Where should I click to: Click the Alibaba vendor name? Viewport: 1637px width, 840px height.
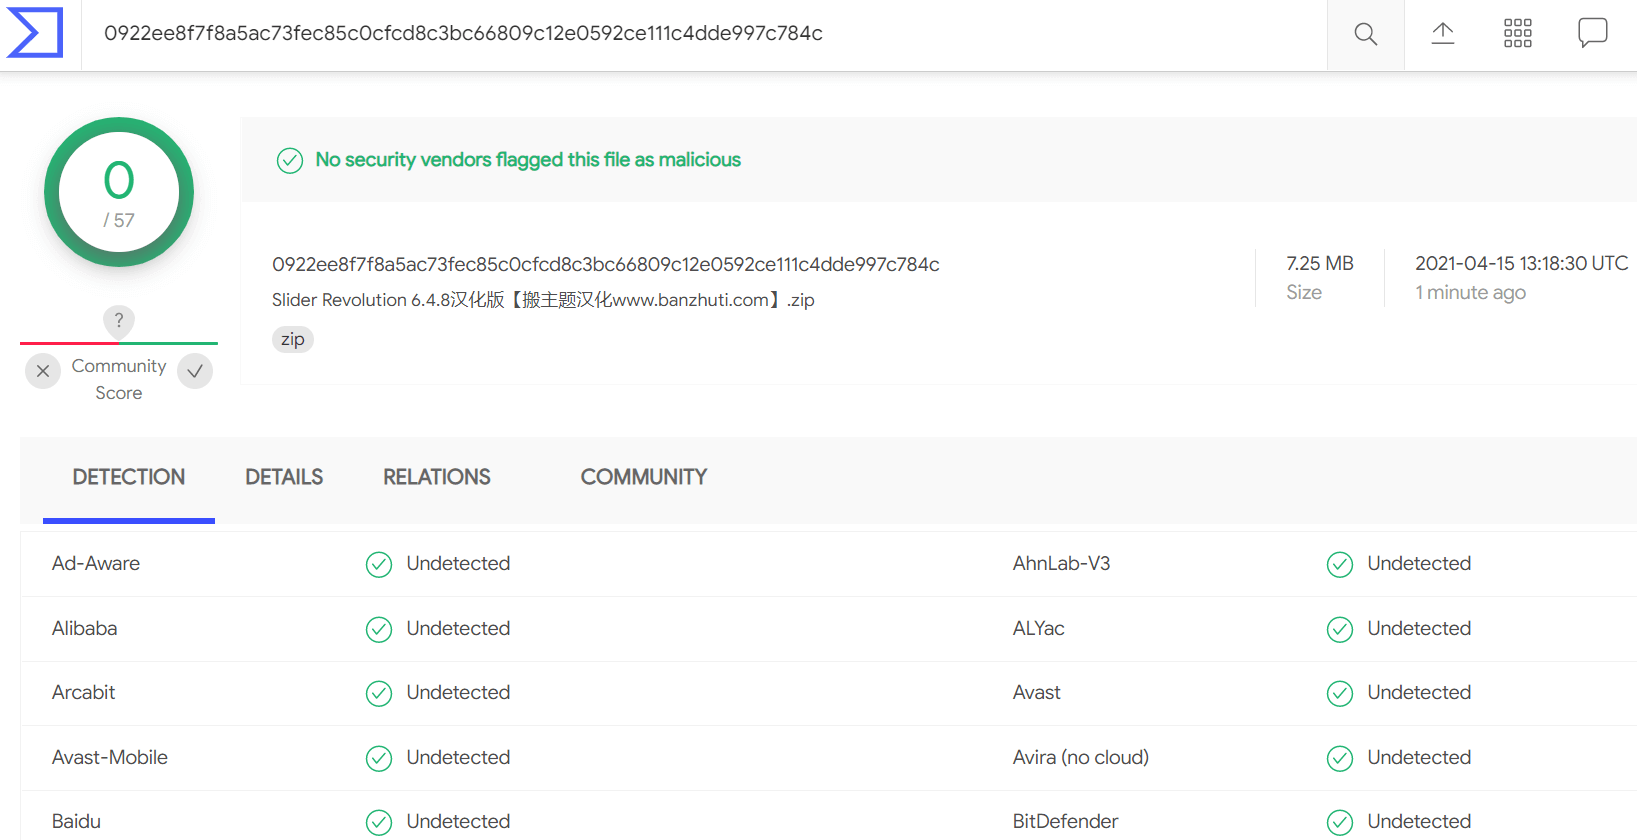(x=84, y=628)
